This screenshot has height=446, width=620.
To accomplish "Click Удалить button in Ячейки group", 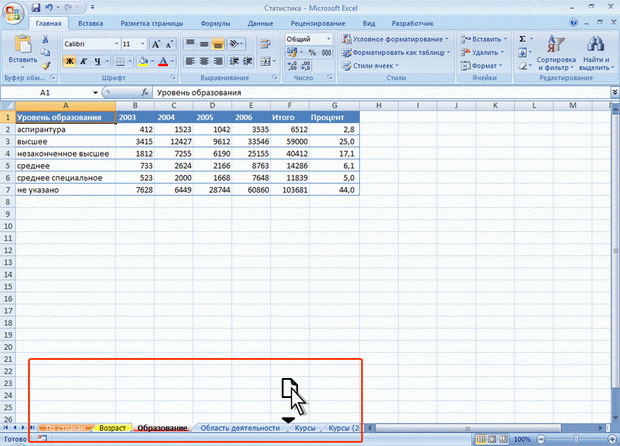I will click(482, 52).
